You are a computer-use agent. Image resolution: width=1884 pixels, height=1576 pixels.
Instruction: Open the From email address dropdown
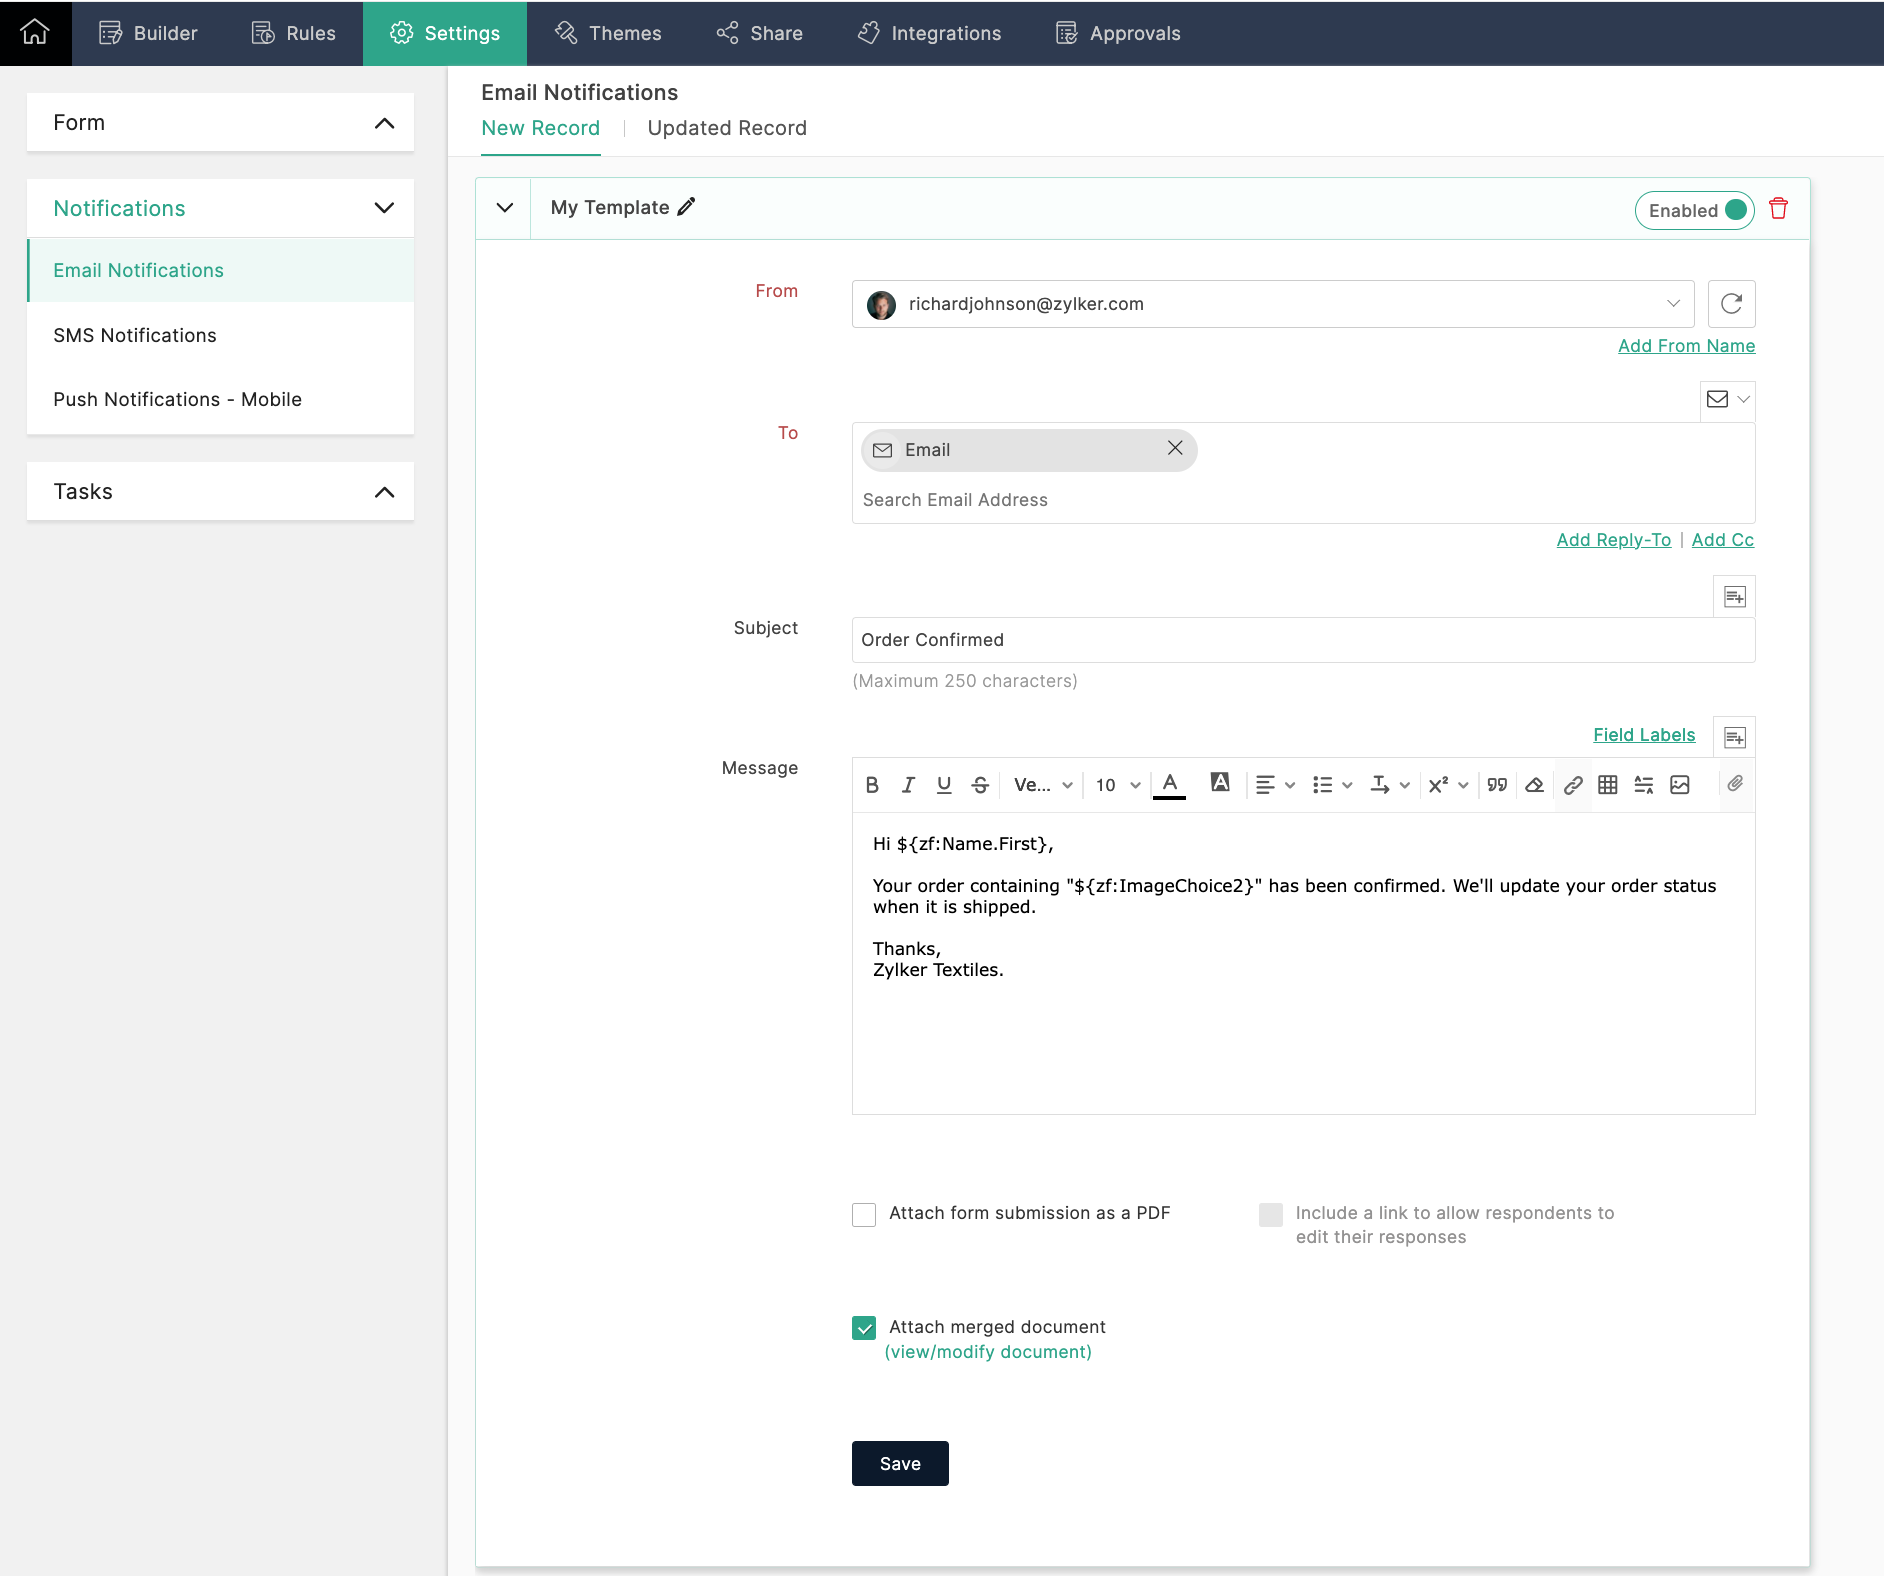click(1273, 304)
